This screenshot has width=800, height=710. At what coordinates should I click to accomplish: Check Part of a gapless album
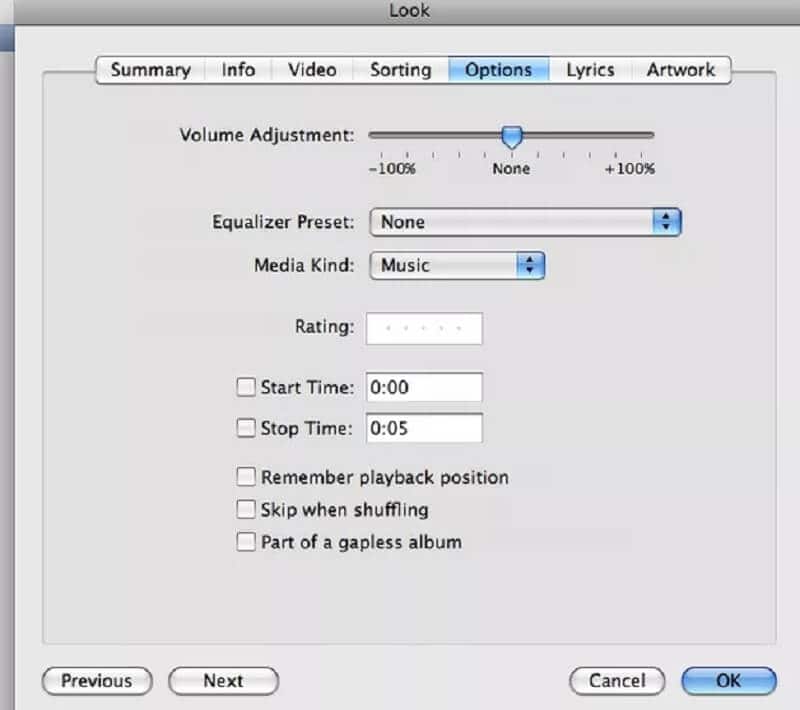coord(246,542)
